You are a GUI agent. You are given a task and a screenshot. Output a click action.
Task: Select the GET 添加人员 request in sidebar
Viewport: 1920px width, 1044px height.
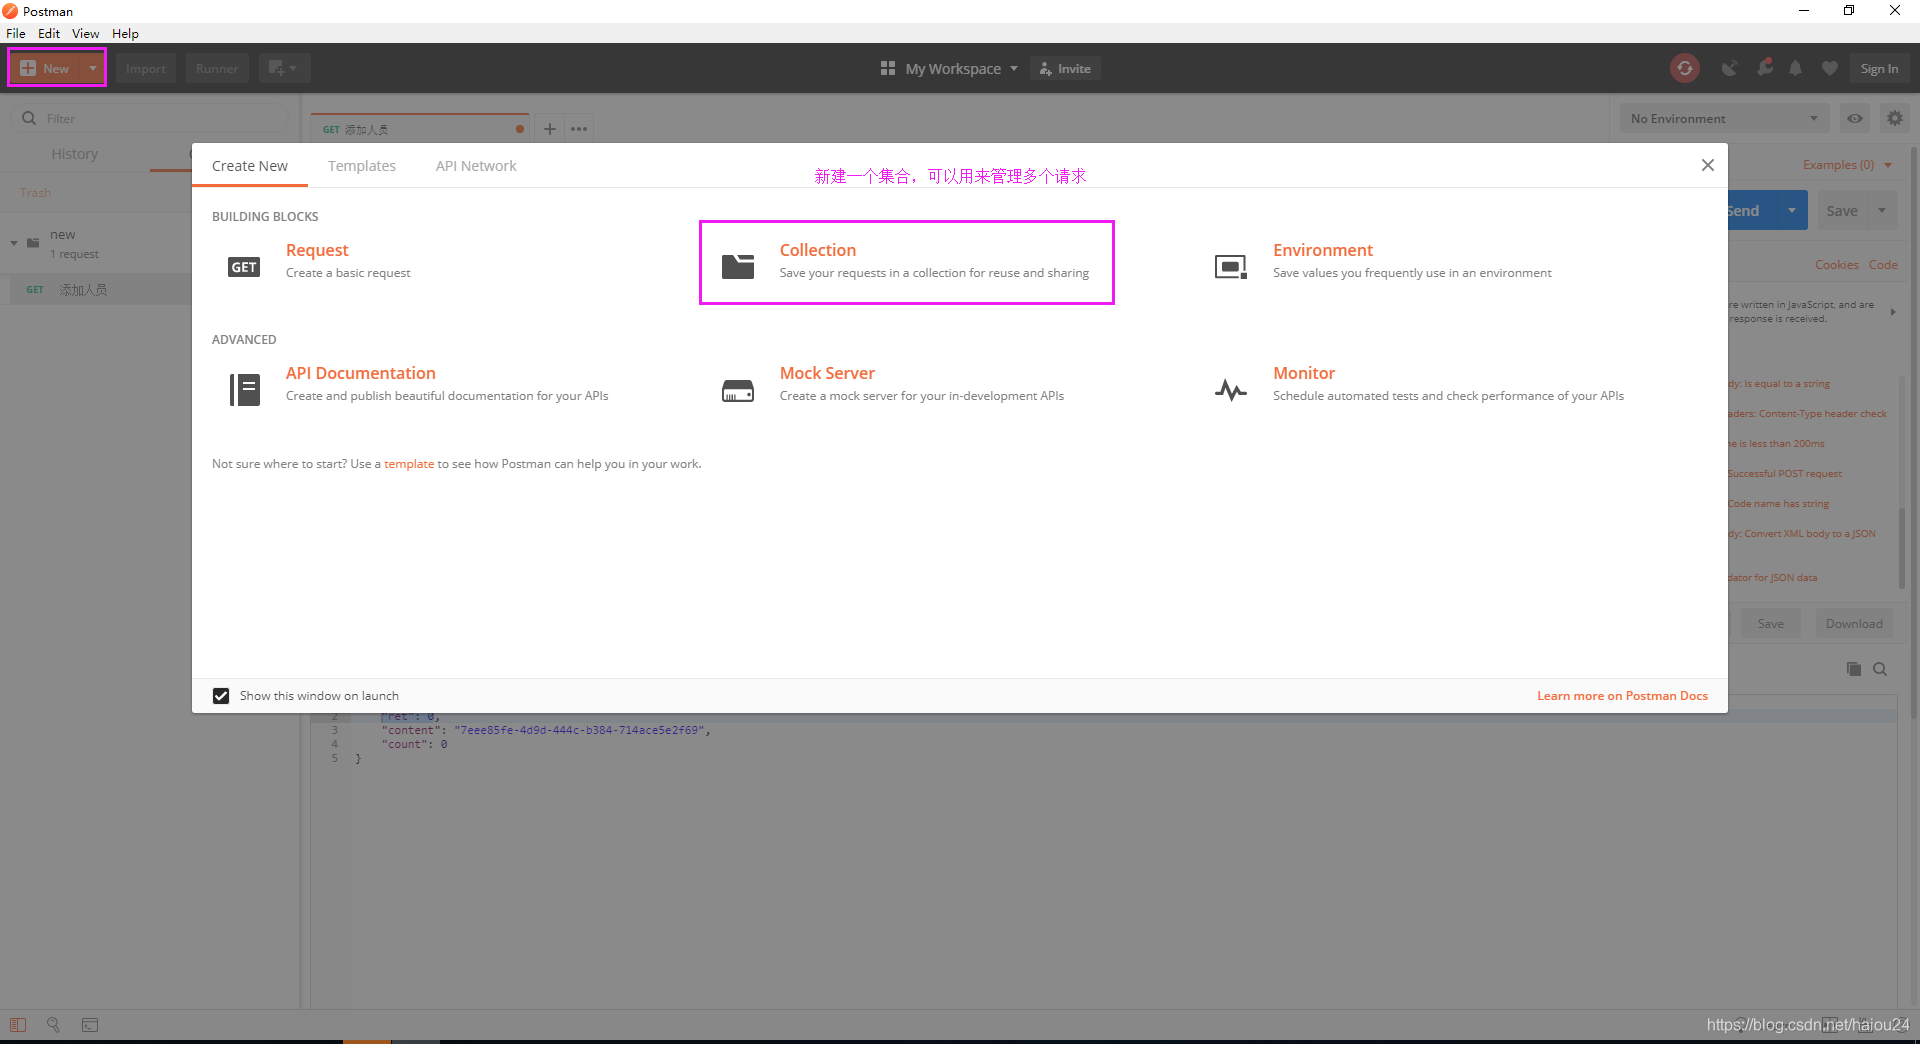(x=95, y=290)
